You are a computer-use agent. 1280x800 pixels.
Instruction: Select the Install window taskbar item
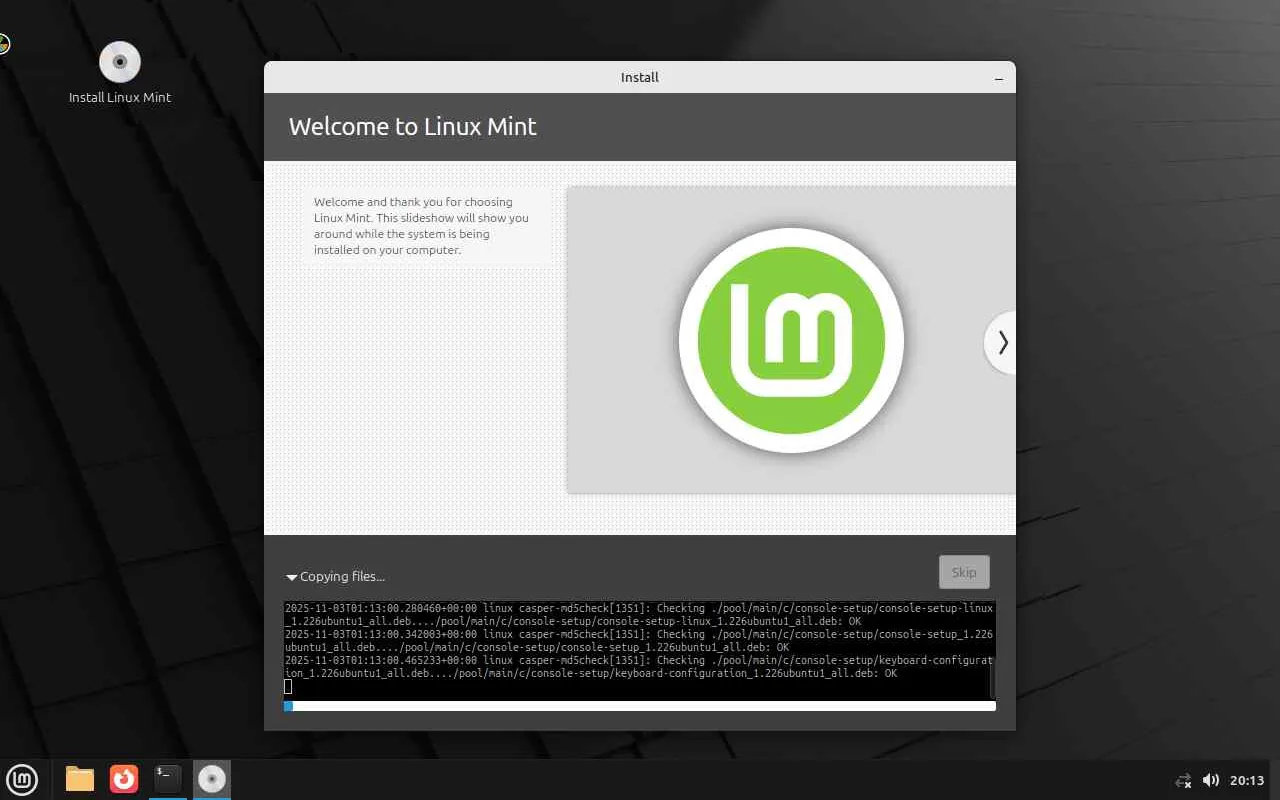212,779
